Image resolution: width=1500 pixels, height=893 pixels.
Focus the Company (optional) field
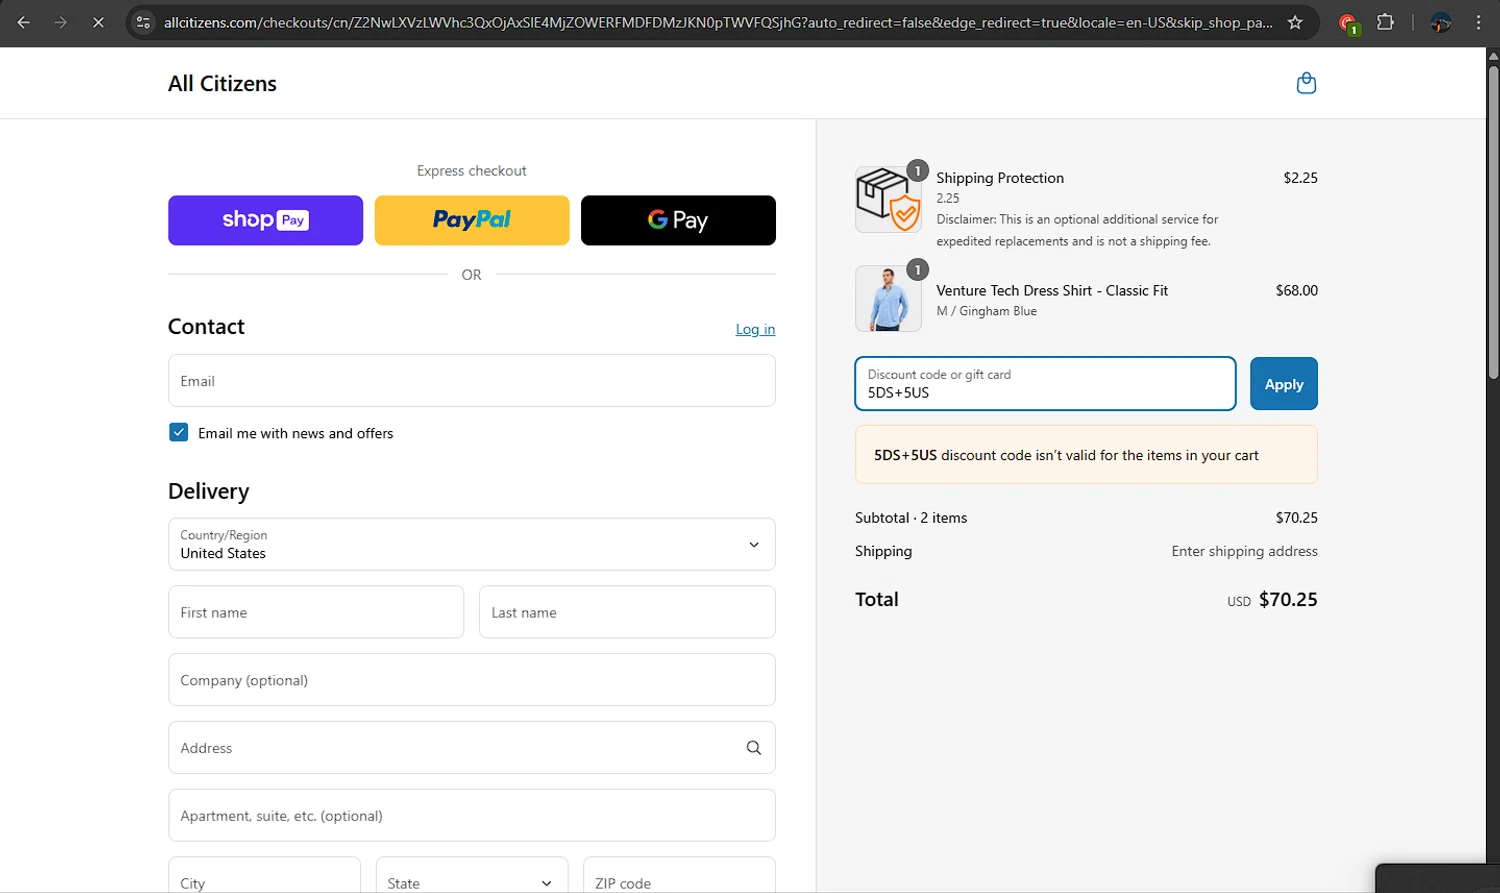pos(472,680)
